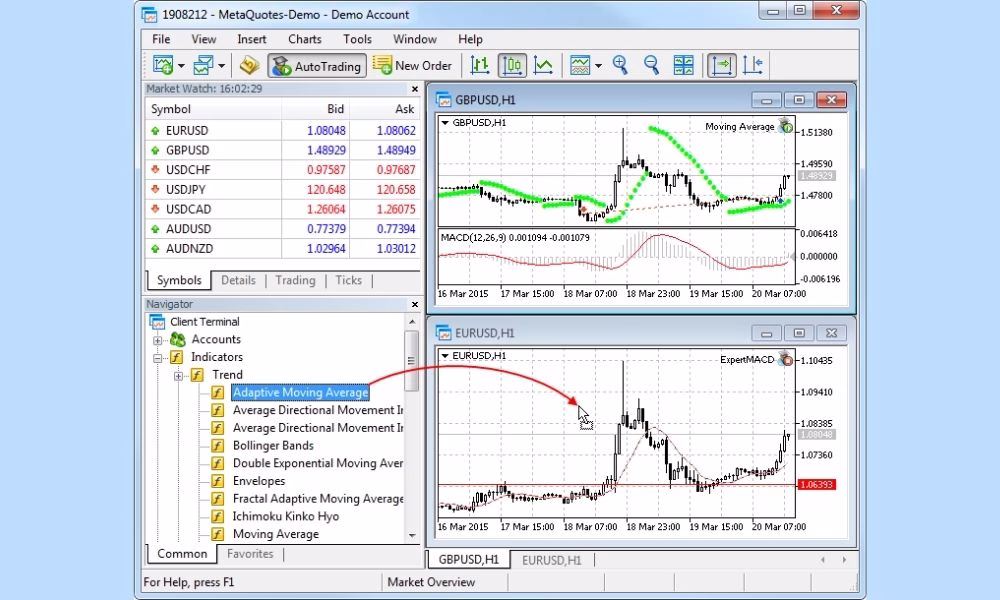Toggle the chart auto scroll icon

click(x=721, y=66)
